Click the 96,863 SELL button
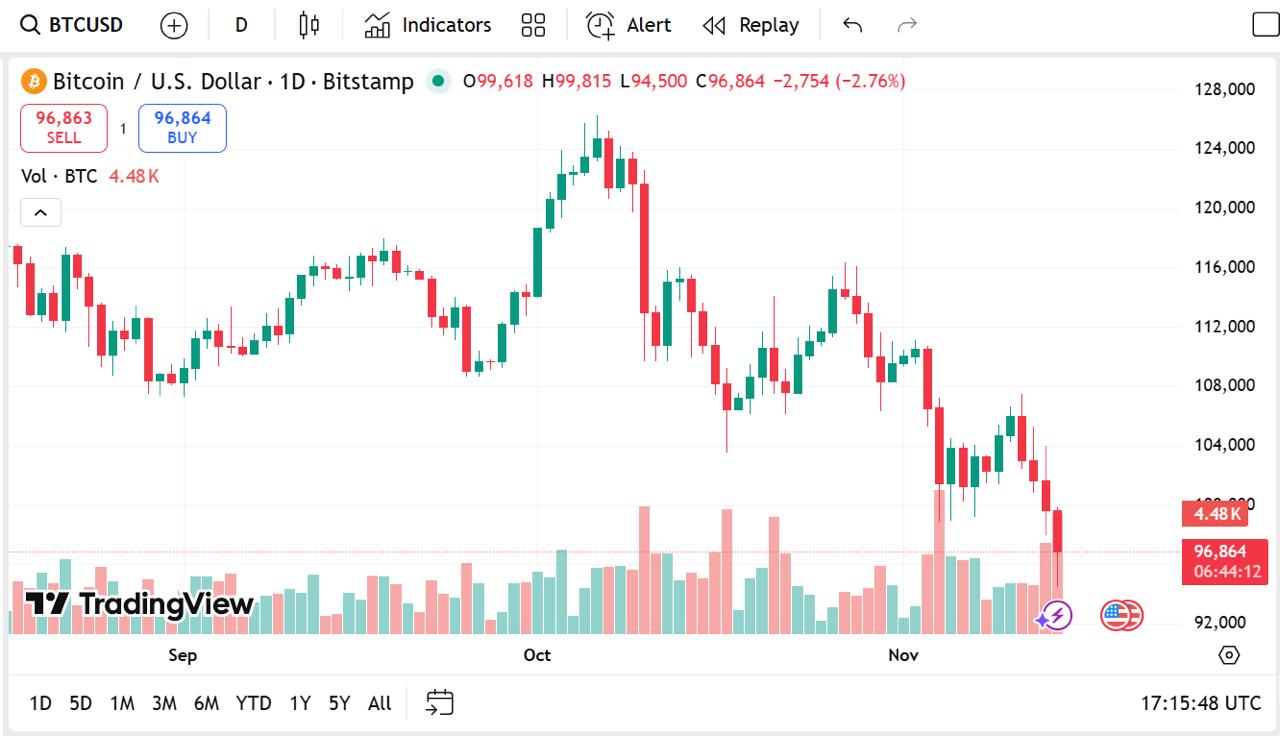Image resolution: width=1280 pixels, height=736 pixels. [64, 127]
